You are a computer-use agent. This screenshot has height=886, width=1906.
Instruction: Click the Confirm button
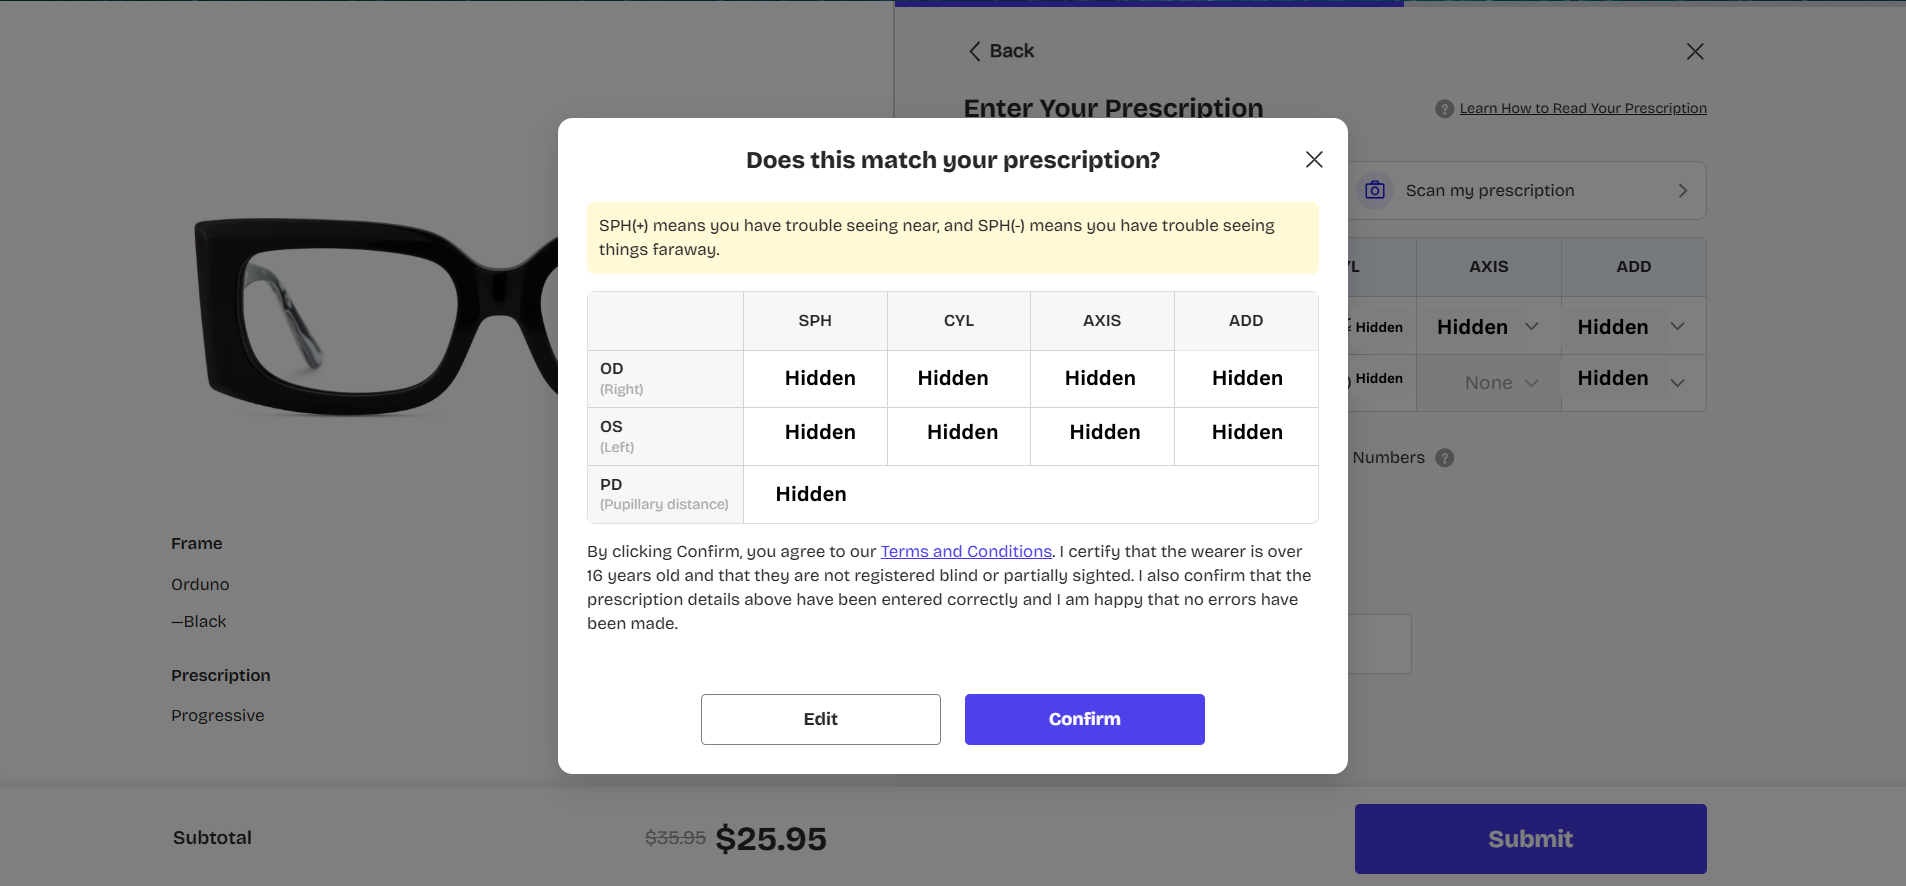pyautogui.click(x=1084, y=719)
